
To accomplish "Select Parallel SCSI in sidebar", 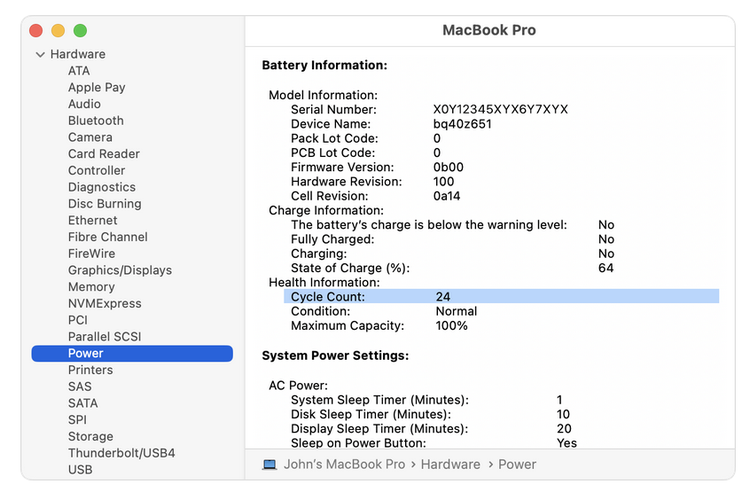I will pos(104,337).
